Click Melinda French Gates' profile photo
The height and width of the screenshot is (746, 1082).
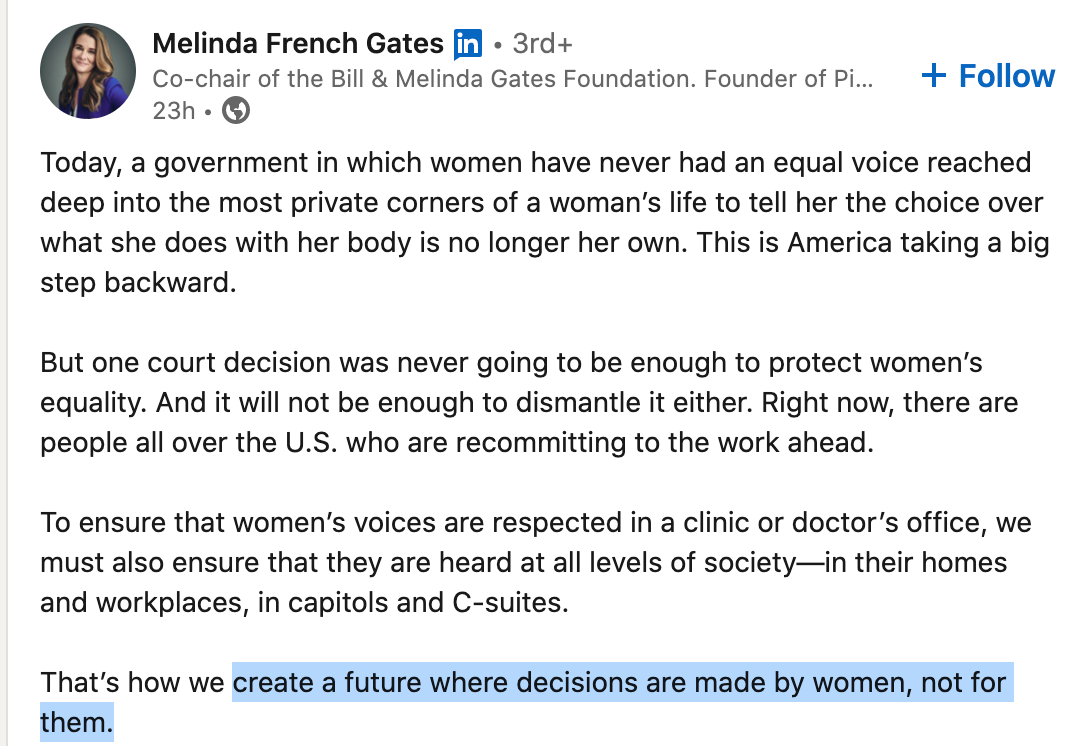point(88,72)
